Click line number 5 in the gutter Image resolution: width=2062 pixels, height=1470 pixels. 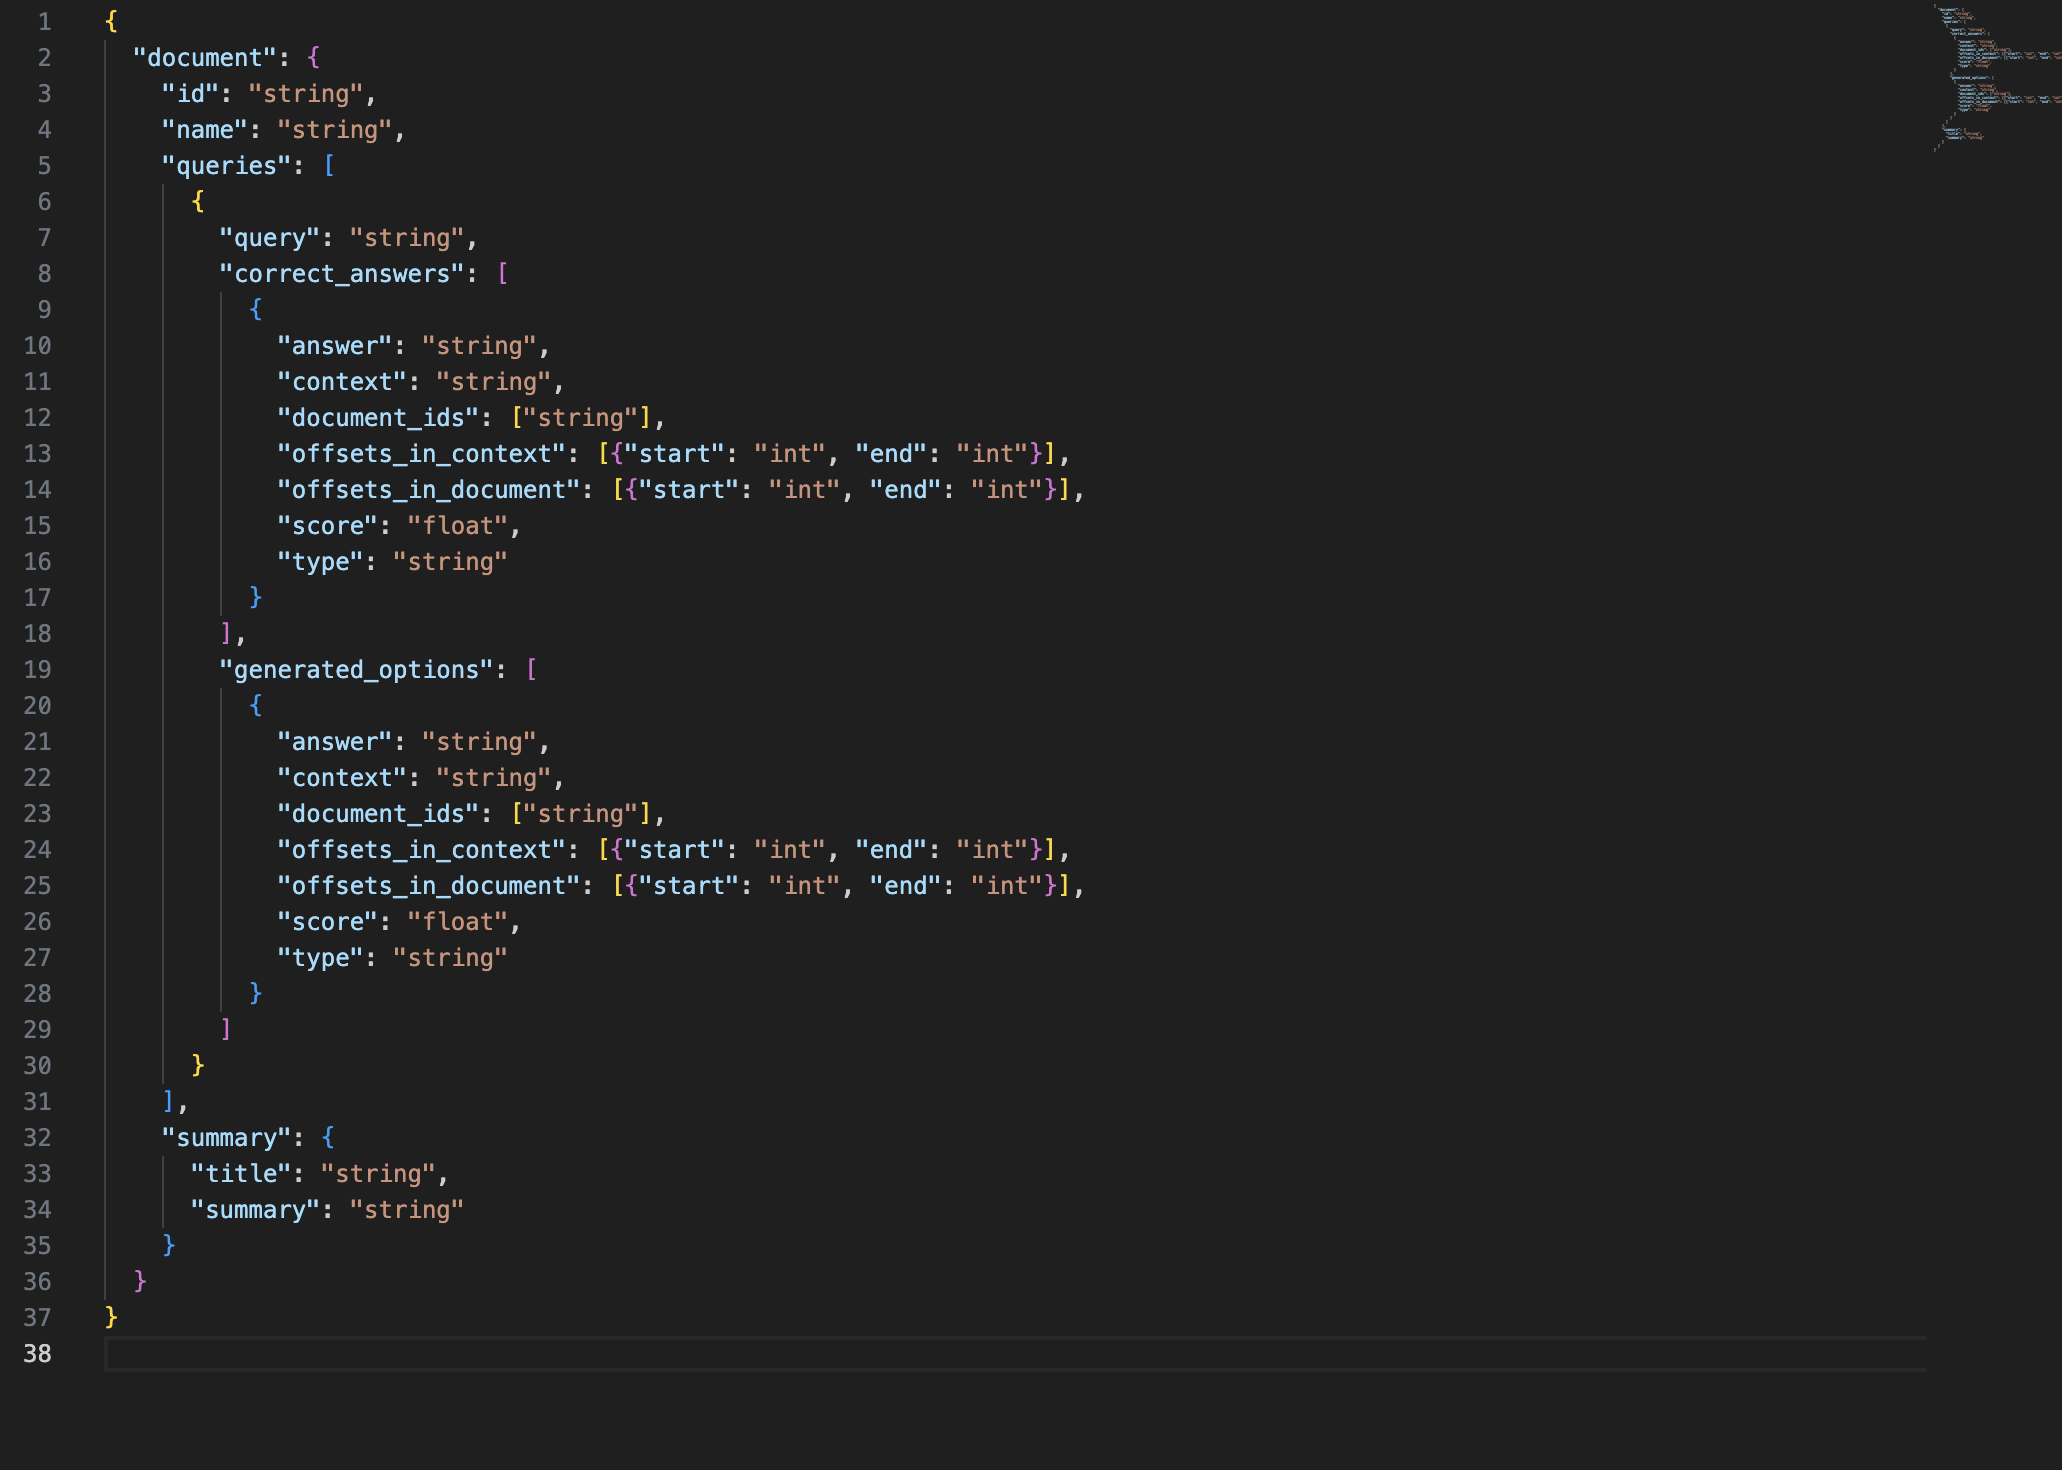tap(44, 166)
